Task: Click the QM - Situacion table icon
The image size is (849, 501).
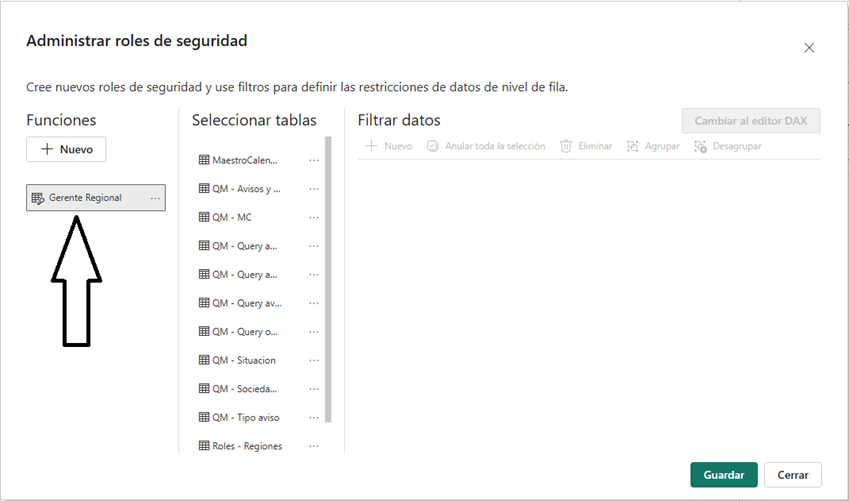Action: (204, 360)
